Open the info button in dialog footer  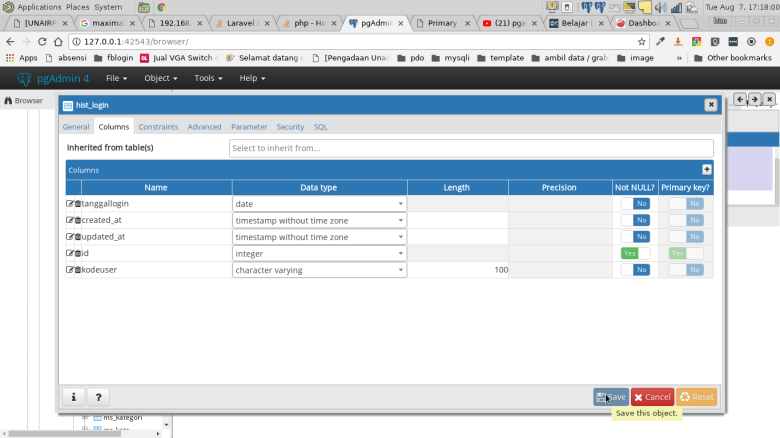click(74, 397)
